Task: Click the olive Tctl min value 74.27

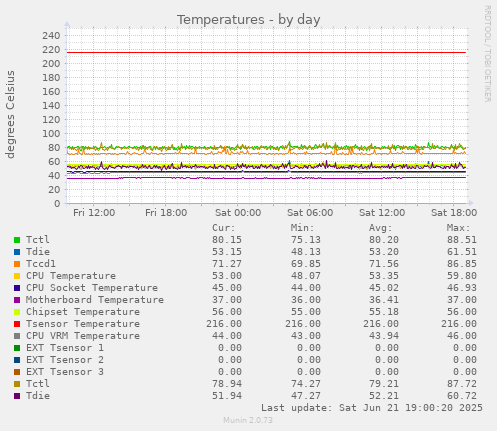Action: click(306, 384)
